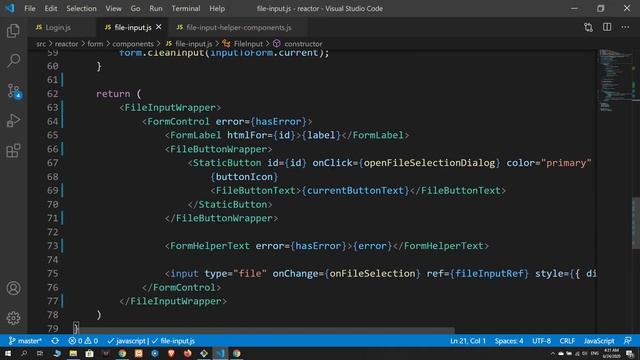Image resolution: width=640 pixels, height=360 pixels.
Task: Open Task View in the taskbar
Action: click(x=40, y=353)
